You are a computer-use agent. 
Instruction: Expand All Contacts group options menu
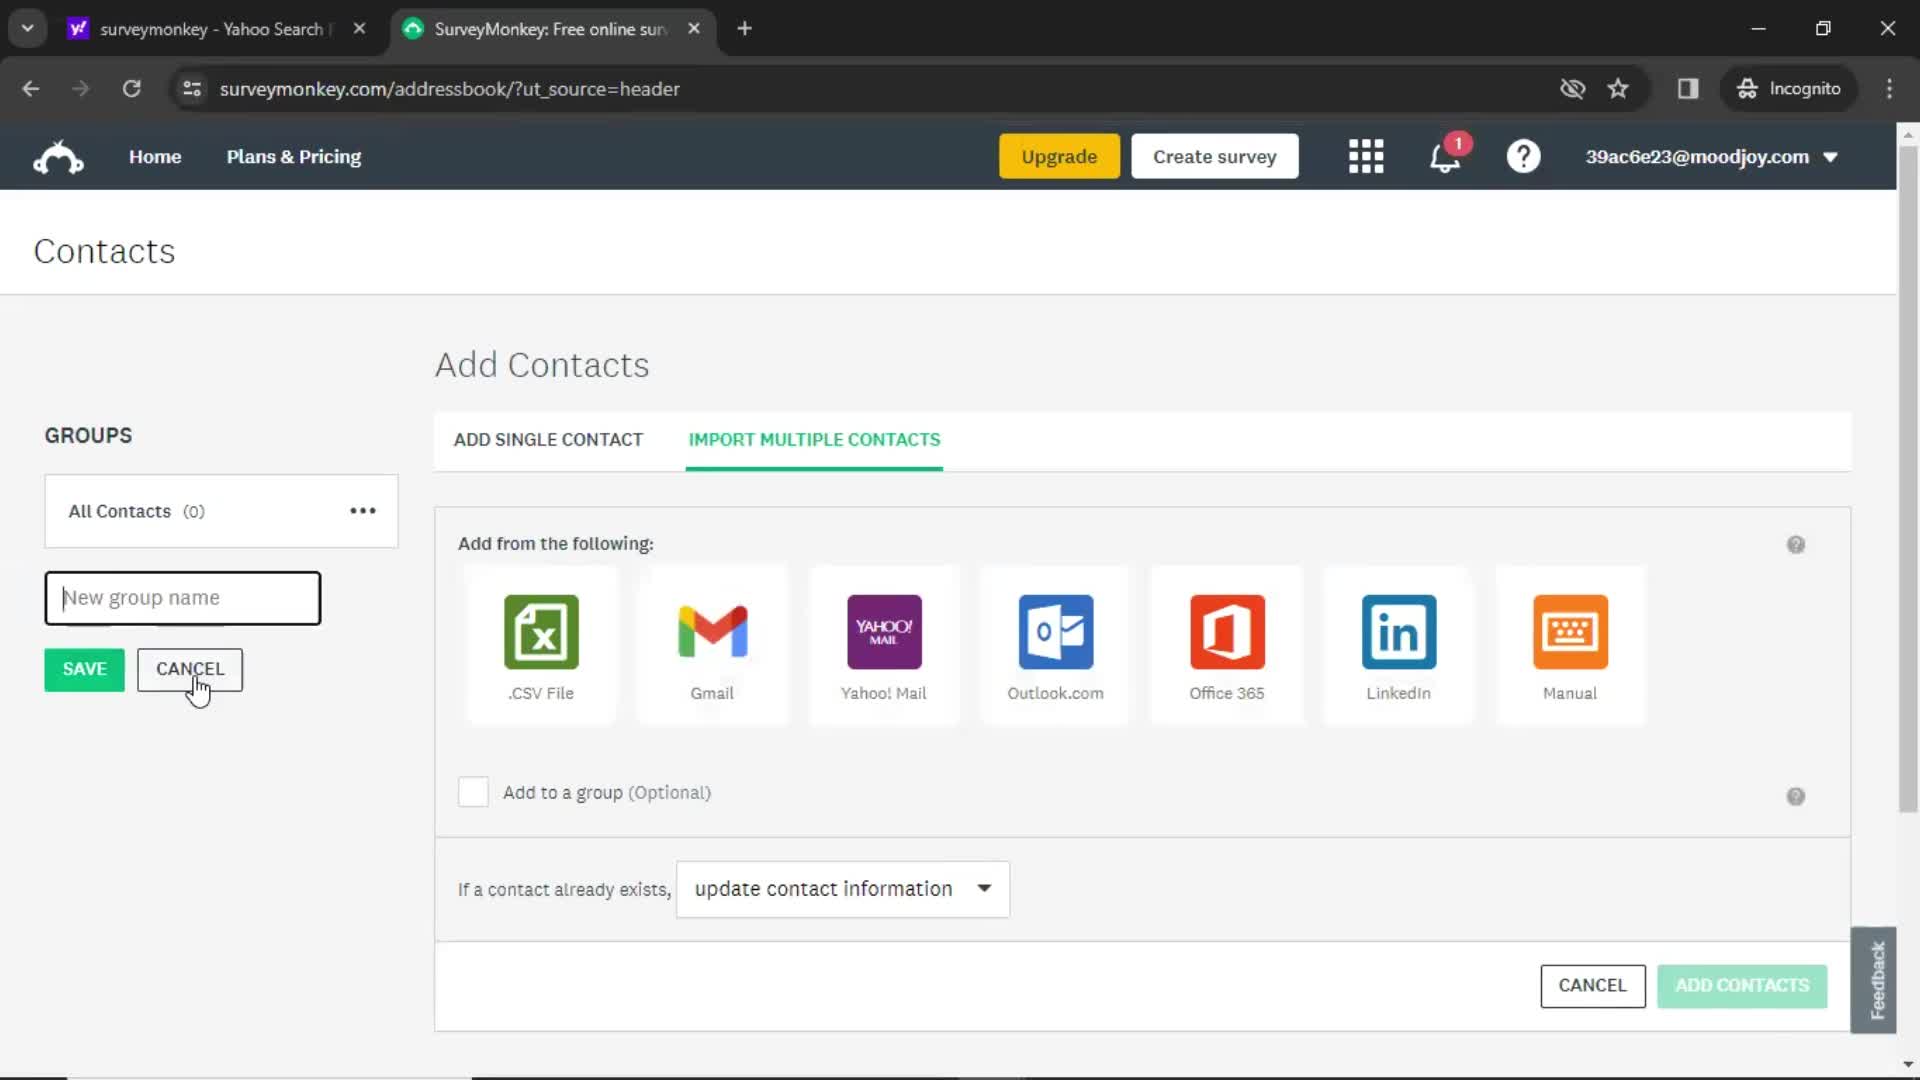(x=363, y=510)
